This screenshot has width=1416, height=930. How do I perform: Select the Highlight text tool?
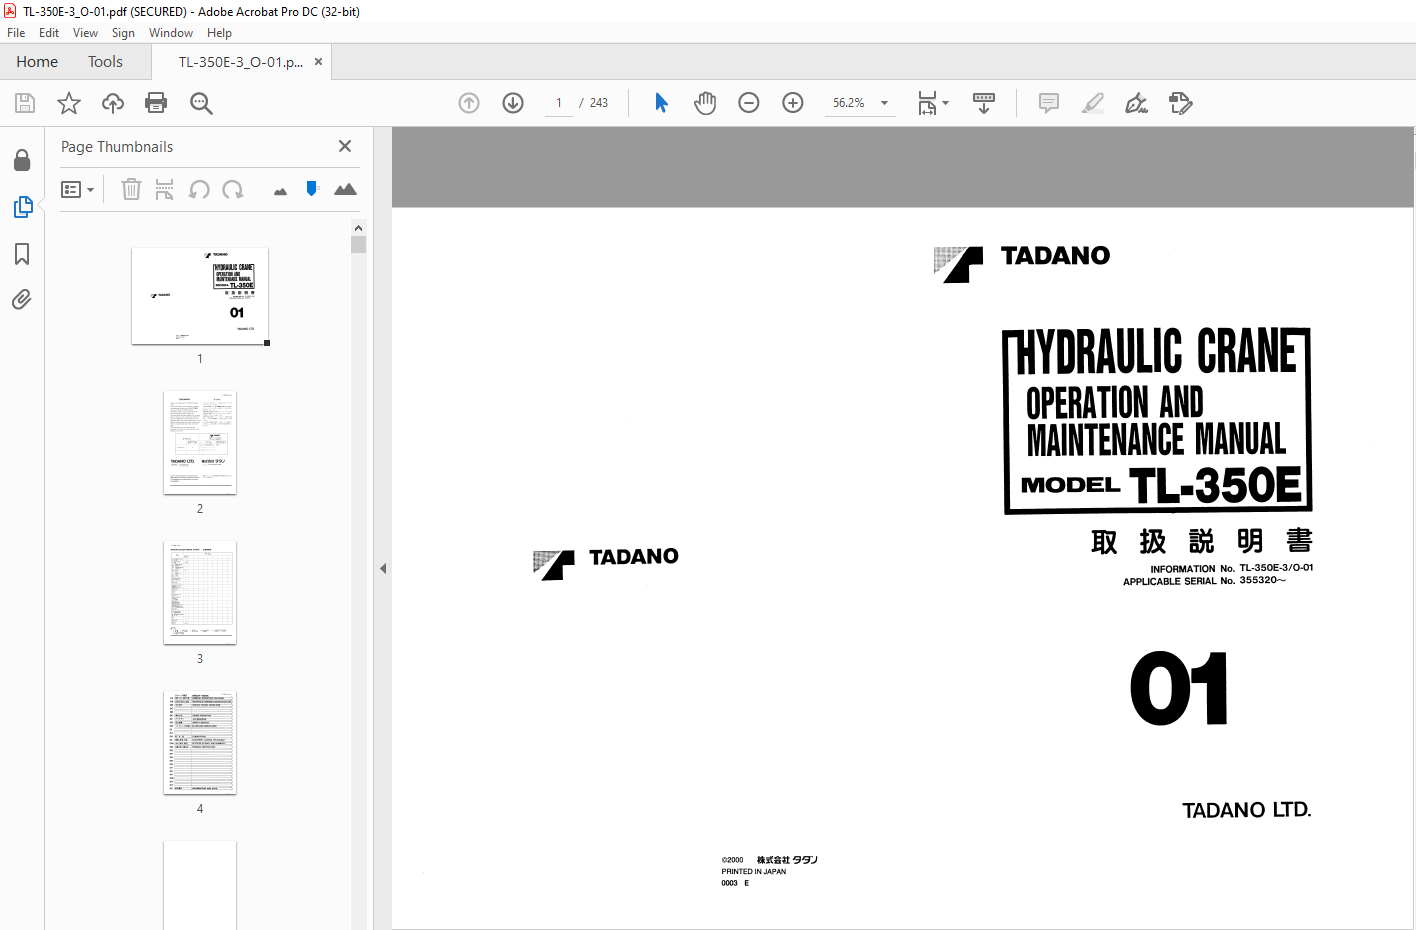(1093, 103)
